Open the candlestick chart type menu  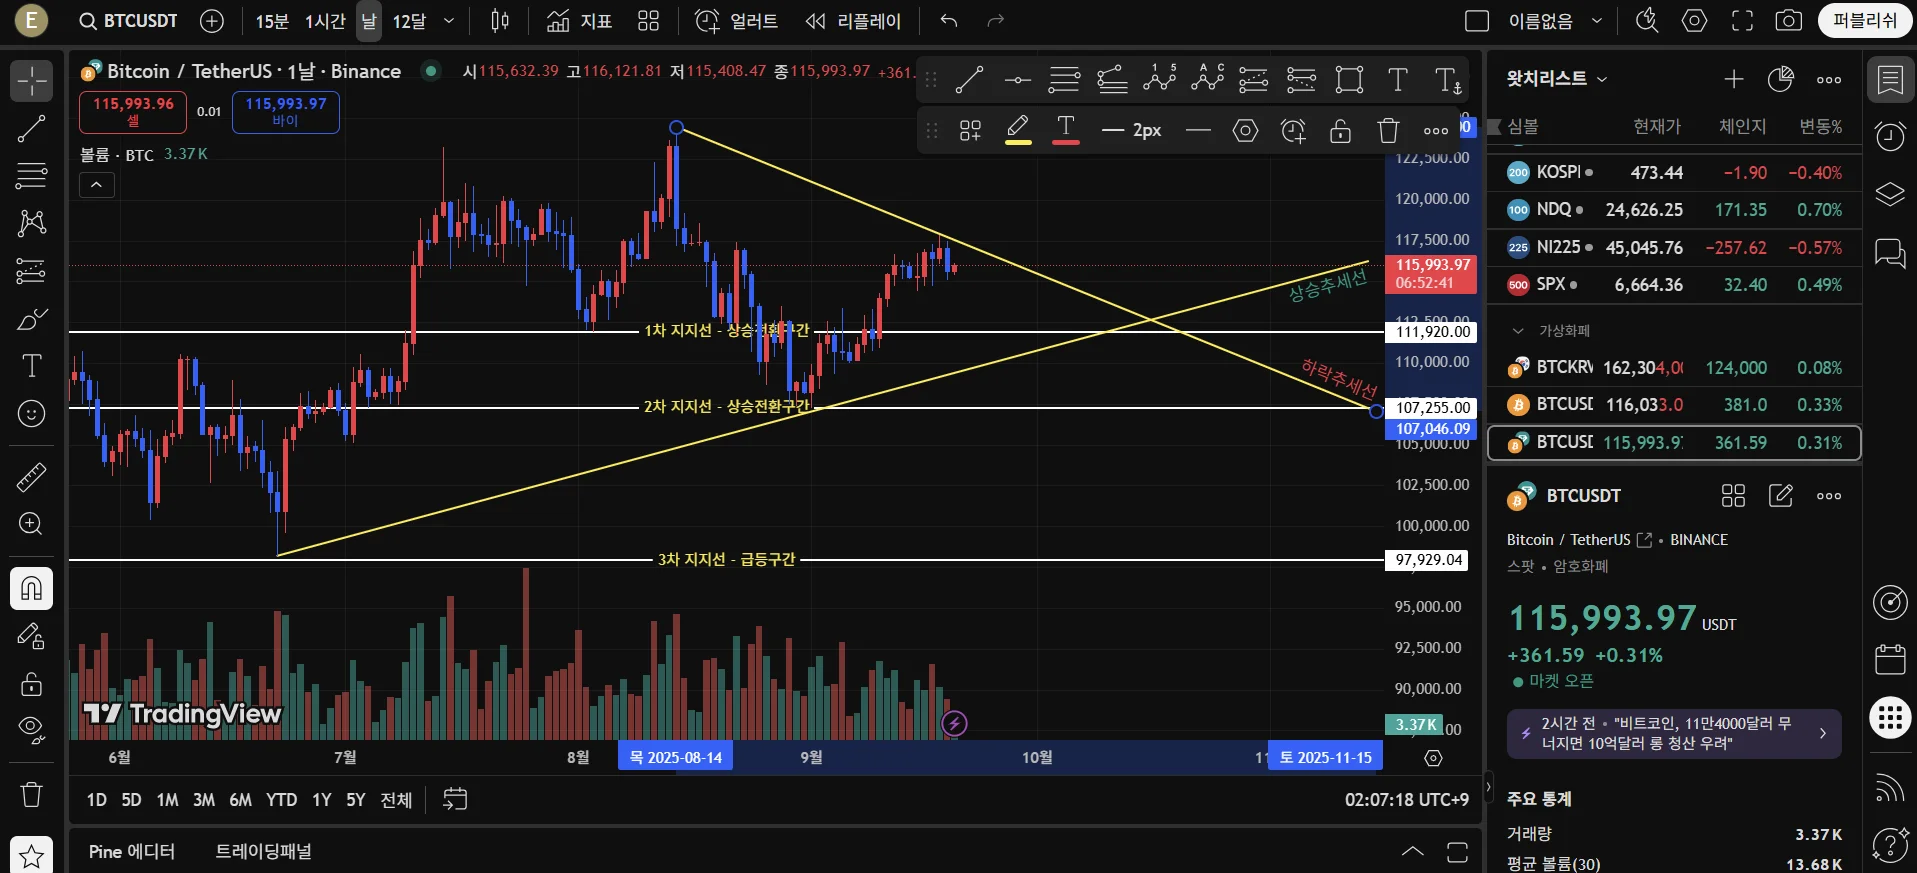500,21
